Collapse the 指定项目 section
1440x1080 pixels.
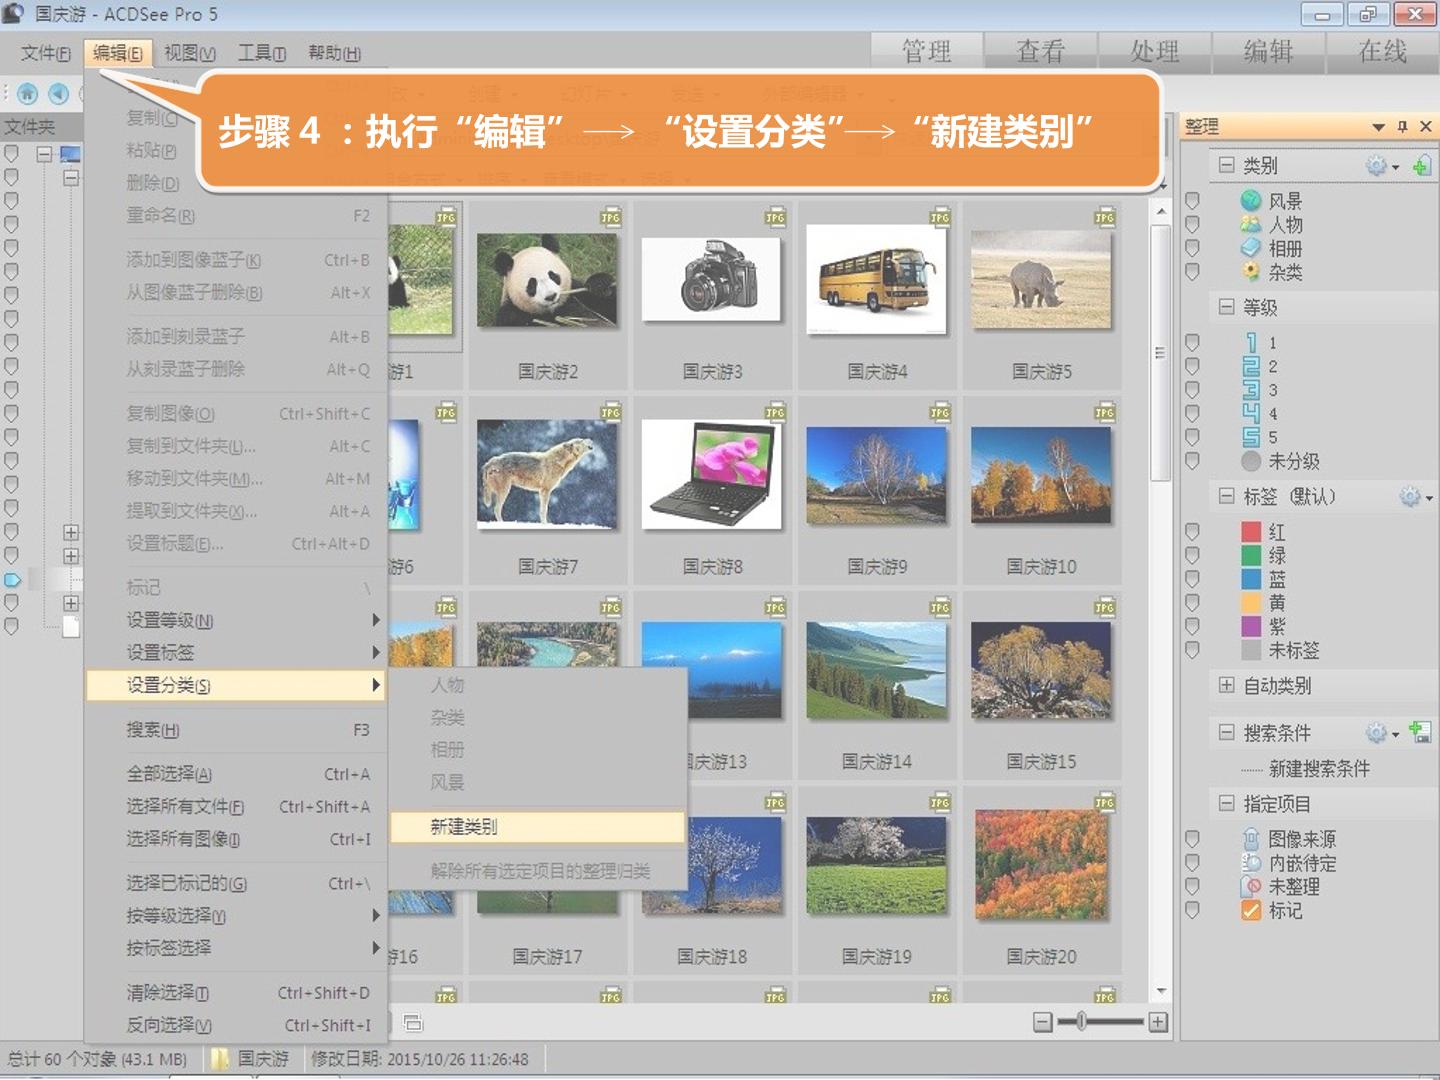click(1226, 804)
